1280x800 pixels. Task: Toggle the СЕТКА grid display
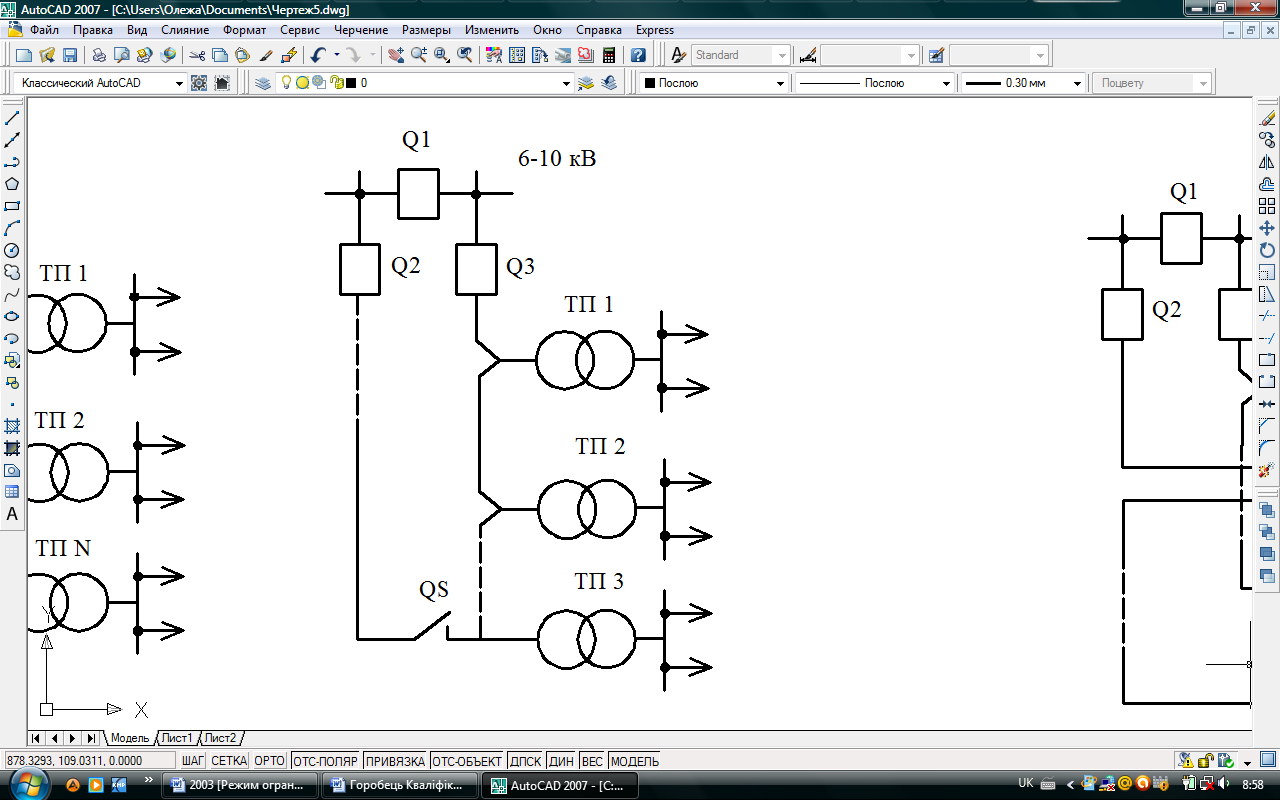[x=229, y=761]
